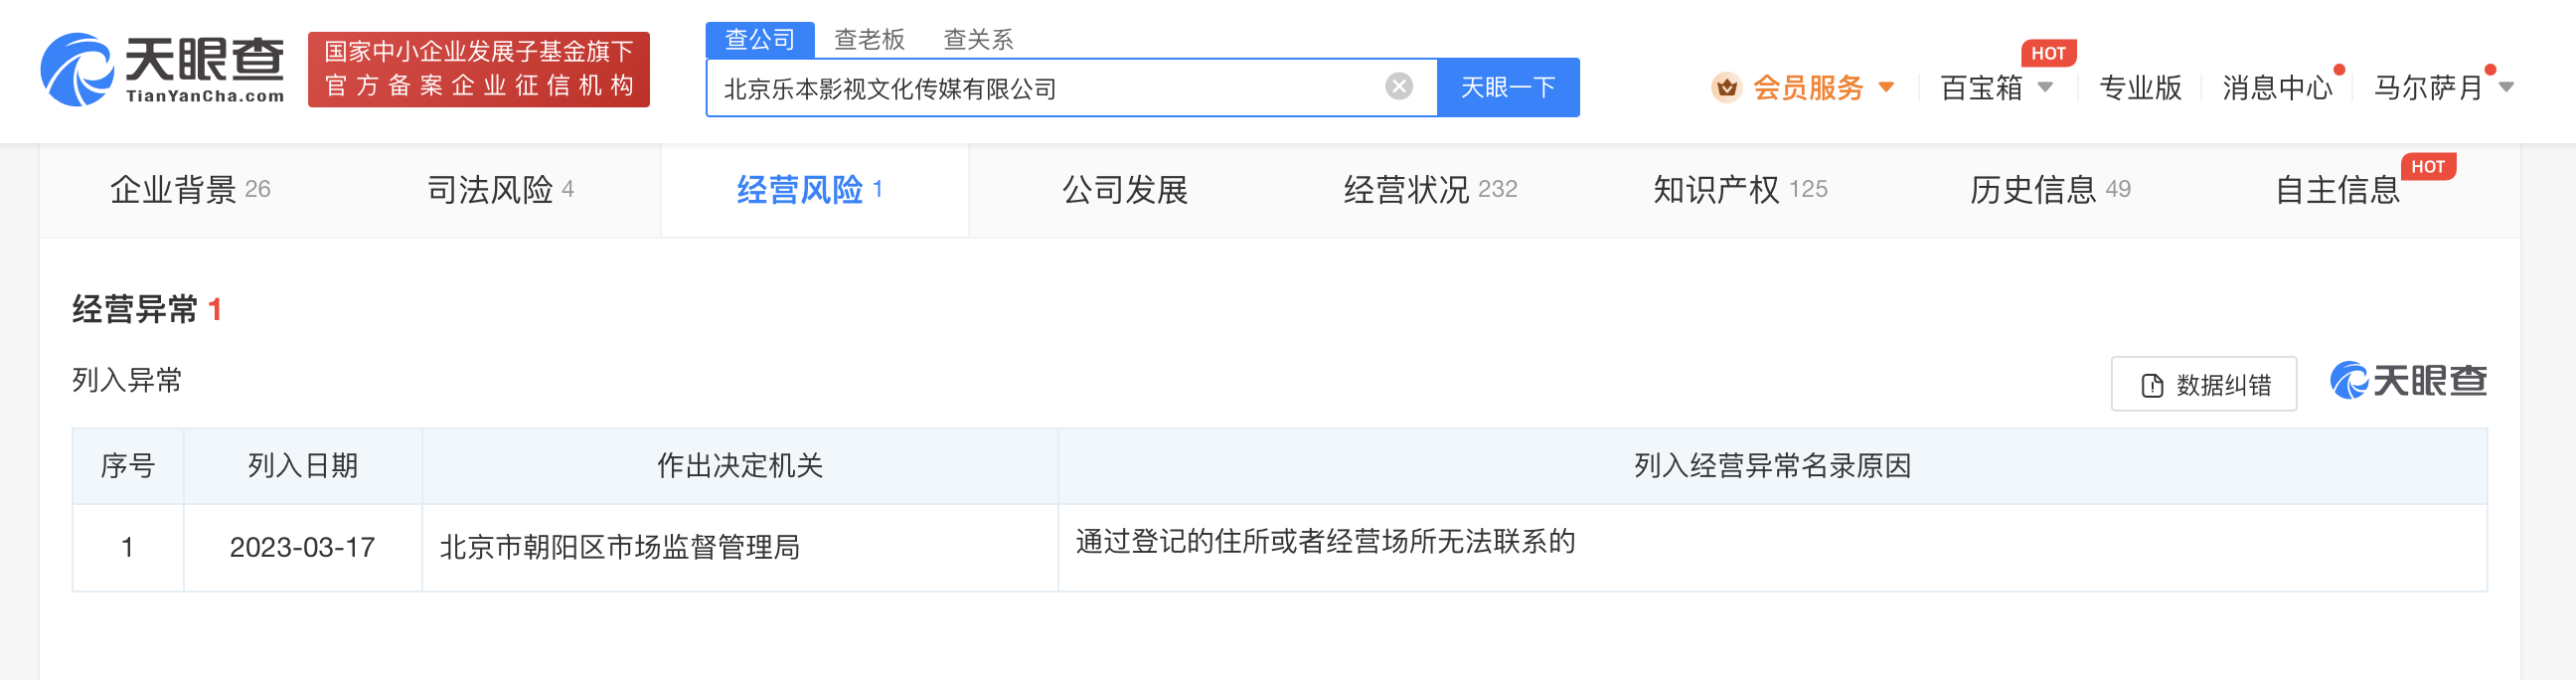Open the 会员服务 dropdown
Viewport: 2576px width, 680px height.
[1808, 88]
